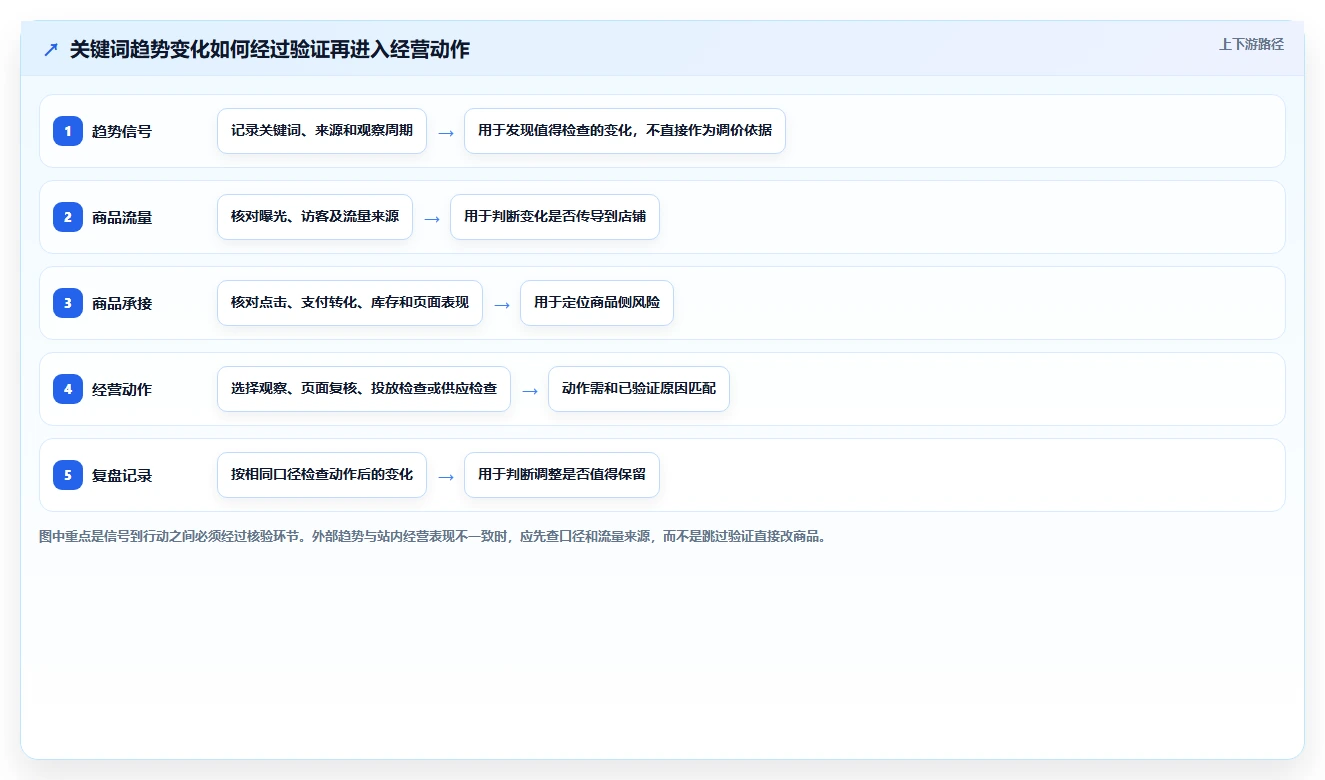Click the box 动作需和已验证原因匹配
Image resolution: width=1325 pixels, height=780 pixels.
click(x=639, y=389)
